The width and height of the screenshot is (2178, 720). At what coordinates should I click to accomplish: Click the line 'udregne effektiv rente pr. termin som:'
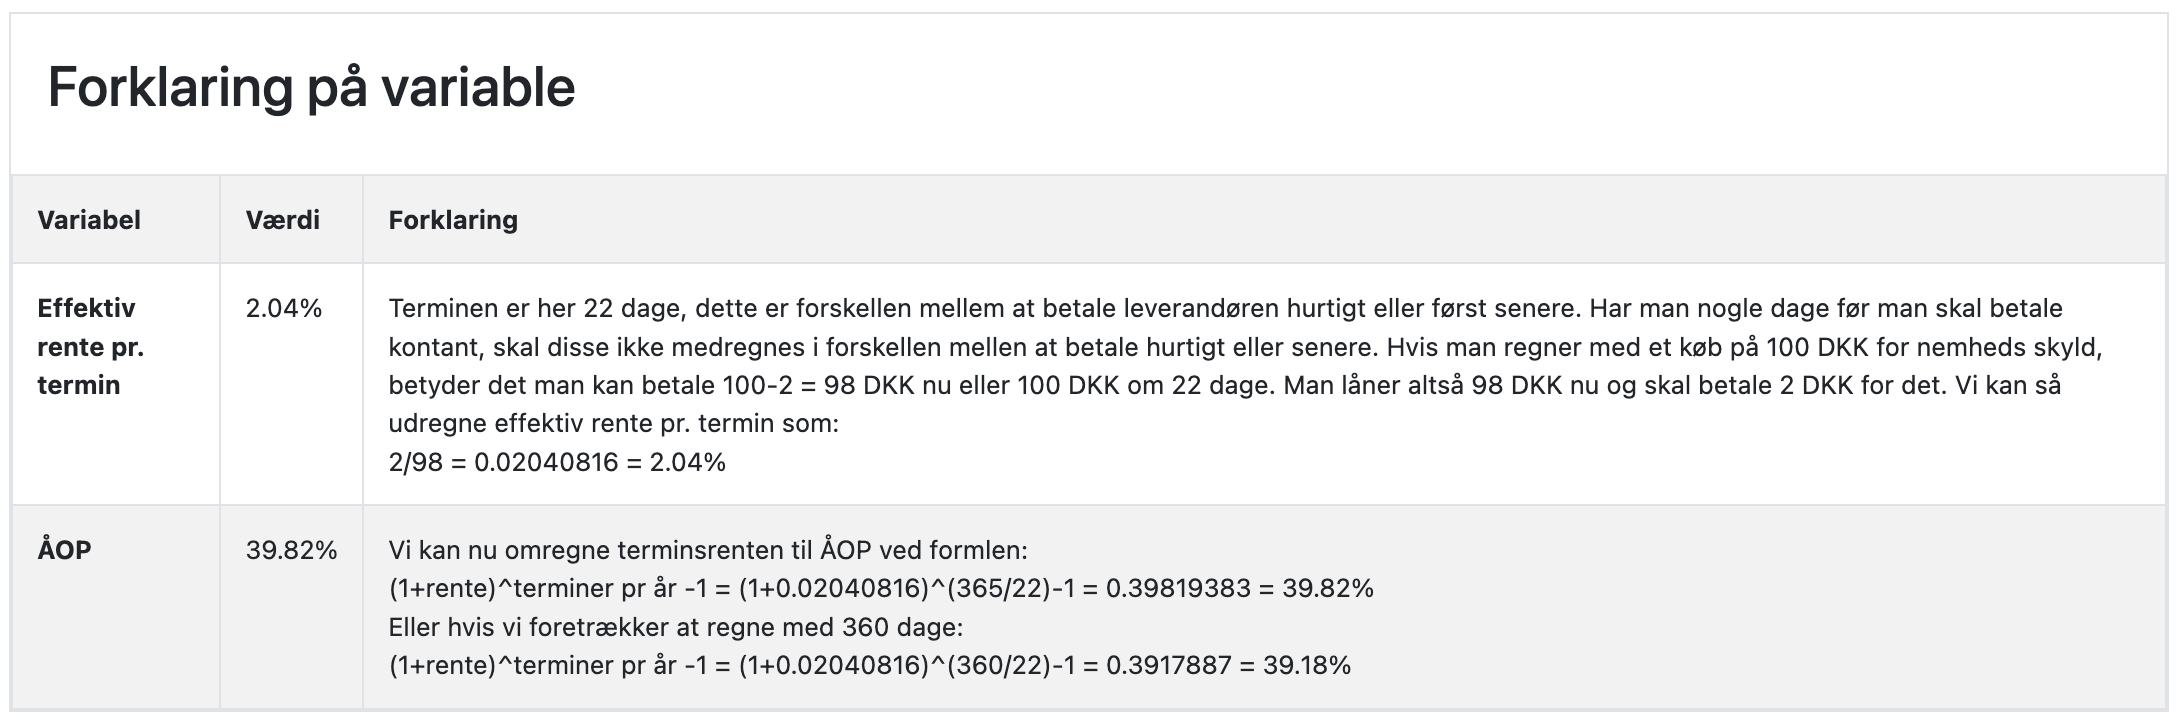(x=614, y=423)
